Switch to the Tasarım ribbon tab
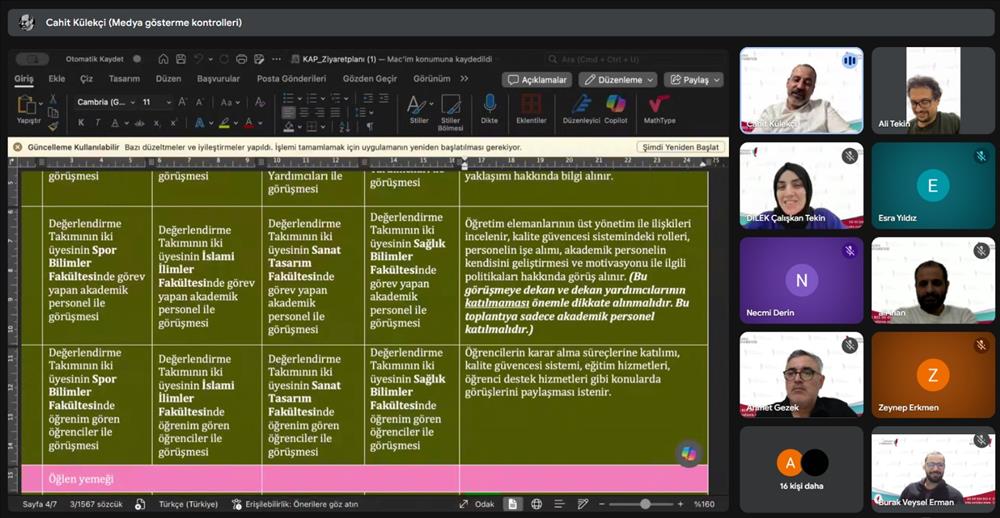Viewport: 1000px width, 518px height. (x=124, y=79)
